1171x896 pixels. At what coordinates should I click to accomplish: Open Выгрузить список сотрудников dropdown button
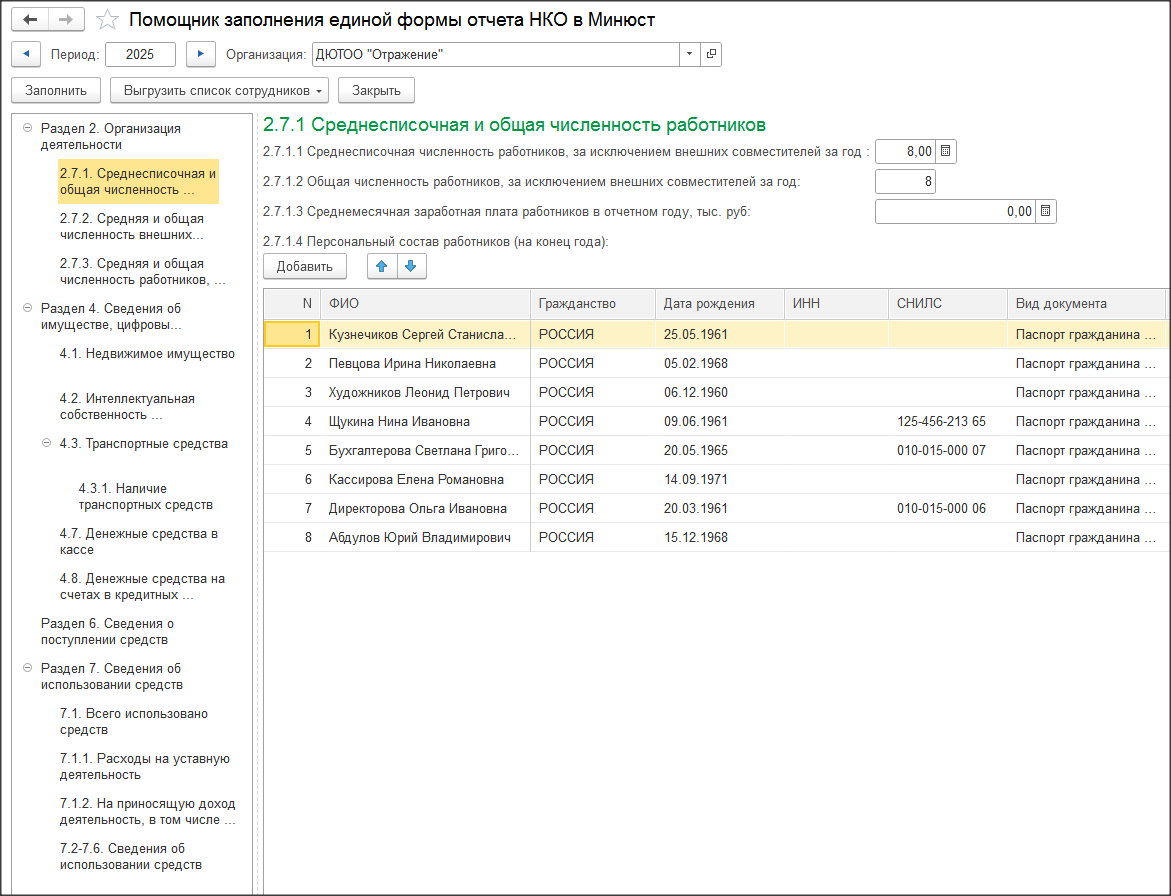click(225, 90)
